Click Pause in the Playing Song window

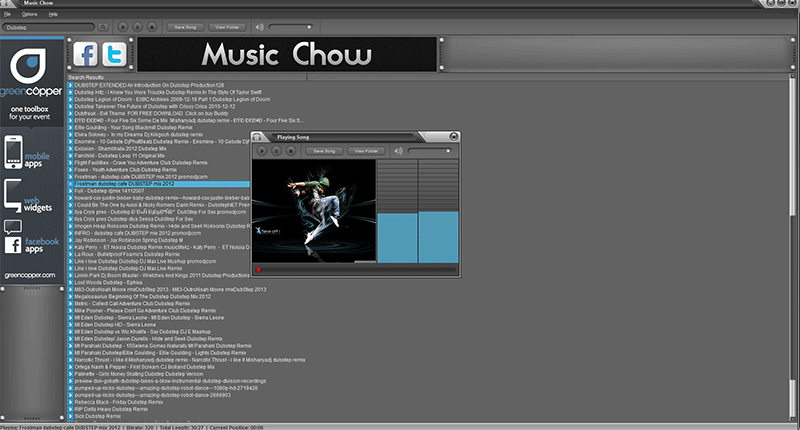276,150
